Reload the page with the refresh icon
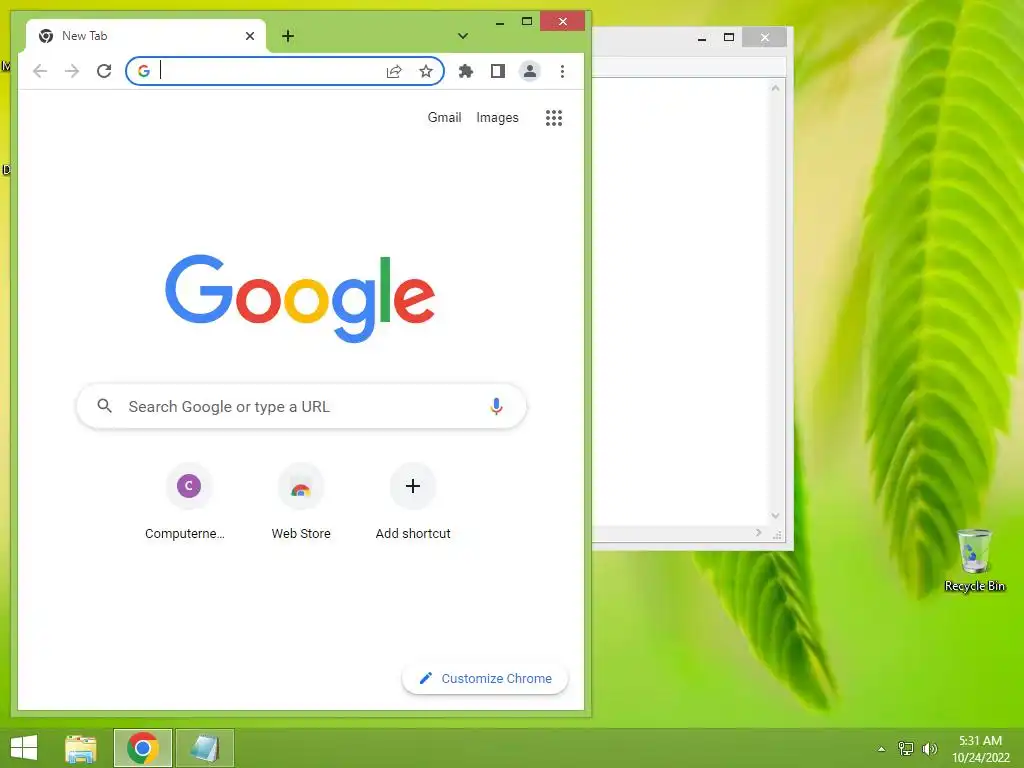 (x=104, y=71)
